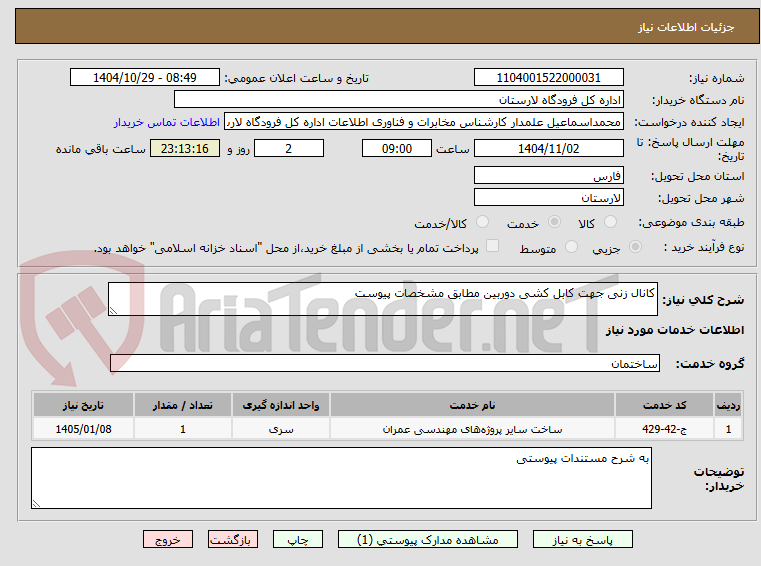Screen dimensions: 761x566
Task: Select the کالا/خدمت radio button
Action: click(x=482, y=222)
